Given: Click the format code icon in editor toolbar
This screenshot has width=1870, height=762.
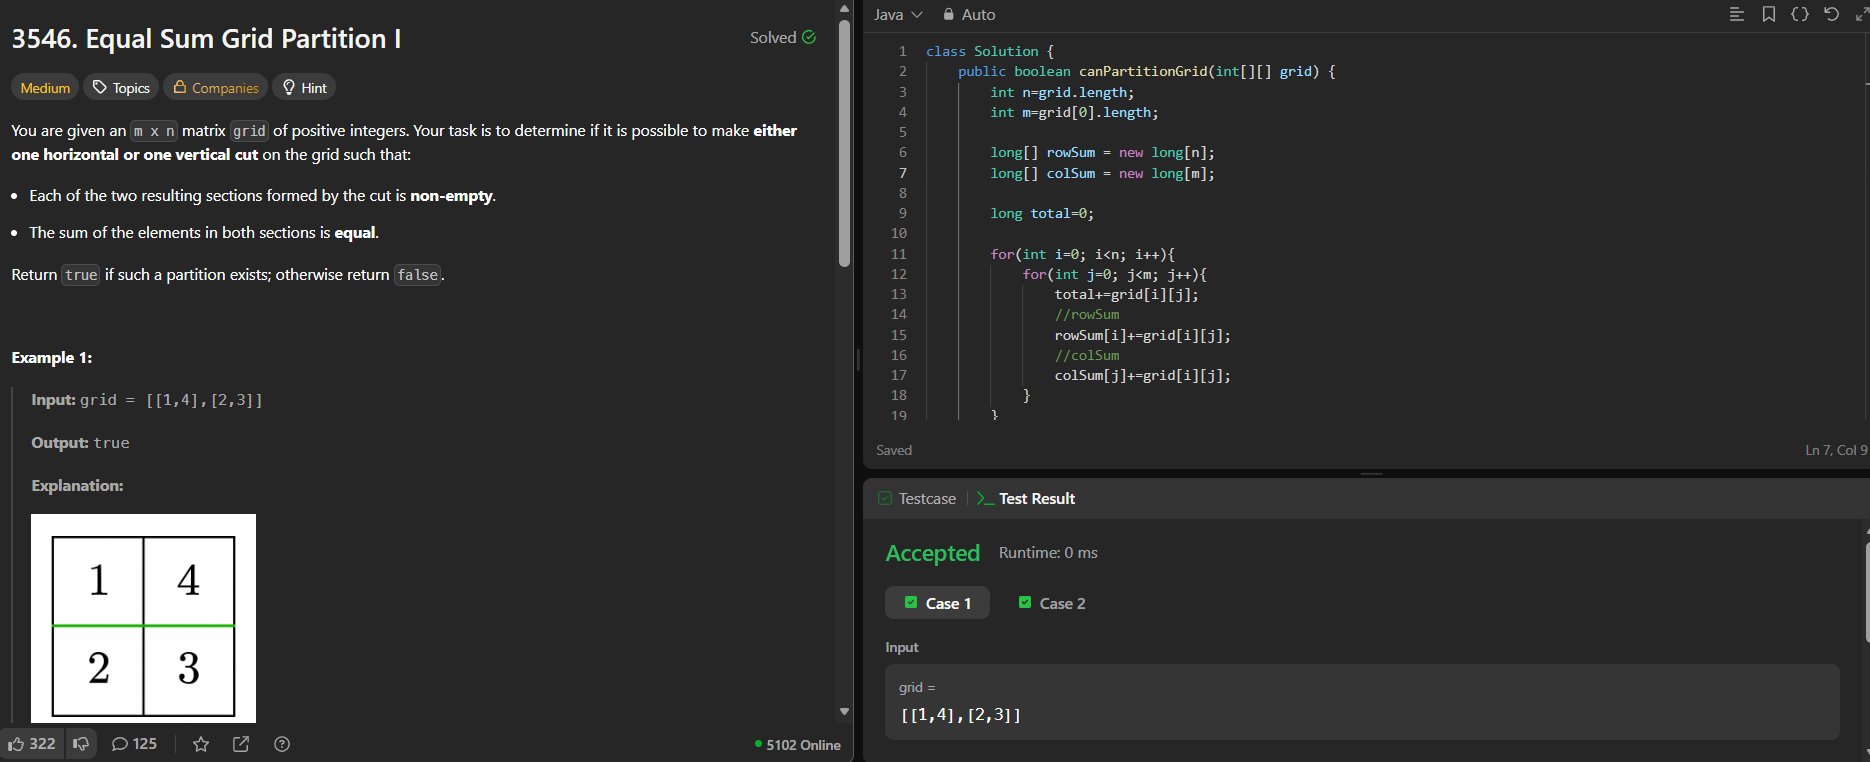Looking at the screenshot, I should pos(1737,14).
